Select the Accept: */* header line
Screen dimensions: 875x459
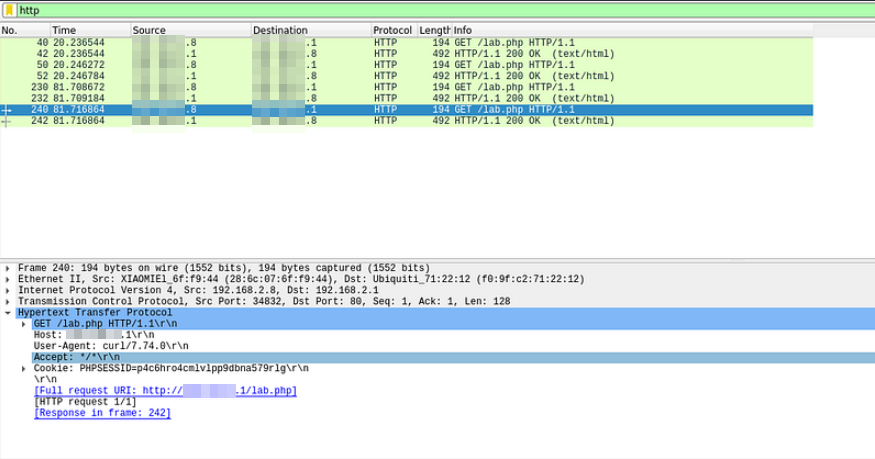point(453,357)
